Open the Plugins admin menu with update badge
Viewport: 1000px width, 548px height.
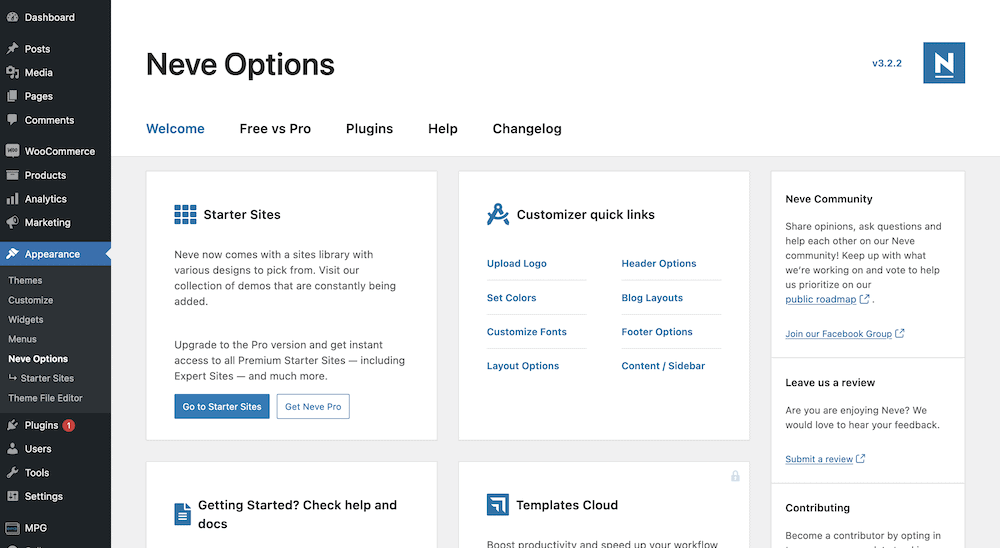click(42, 425)
